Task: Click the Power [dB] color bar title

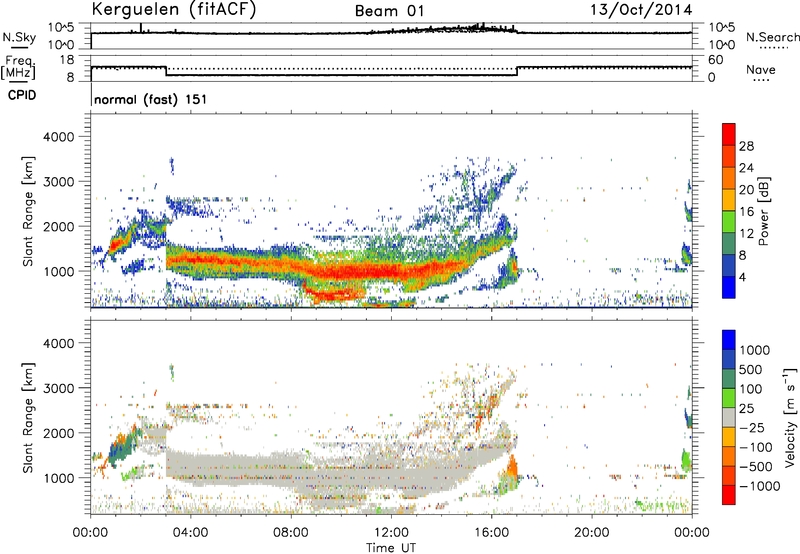Action: pyautogui.click(x=763, y=211)
